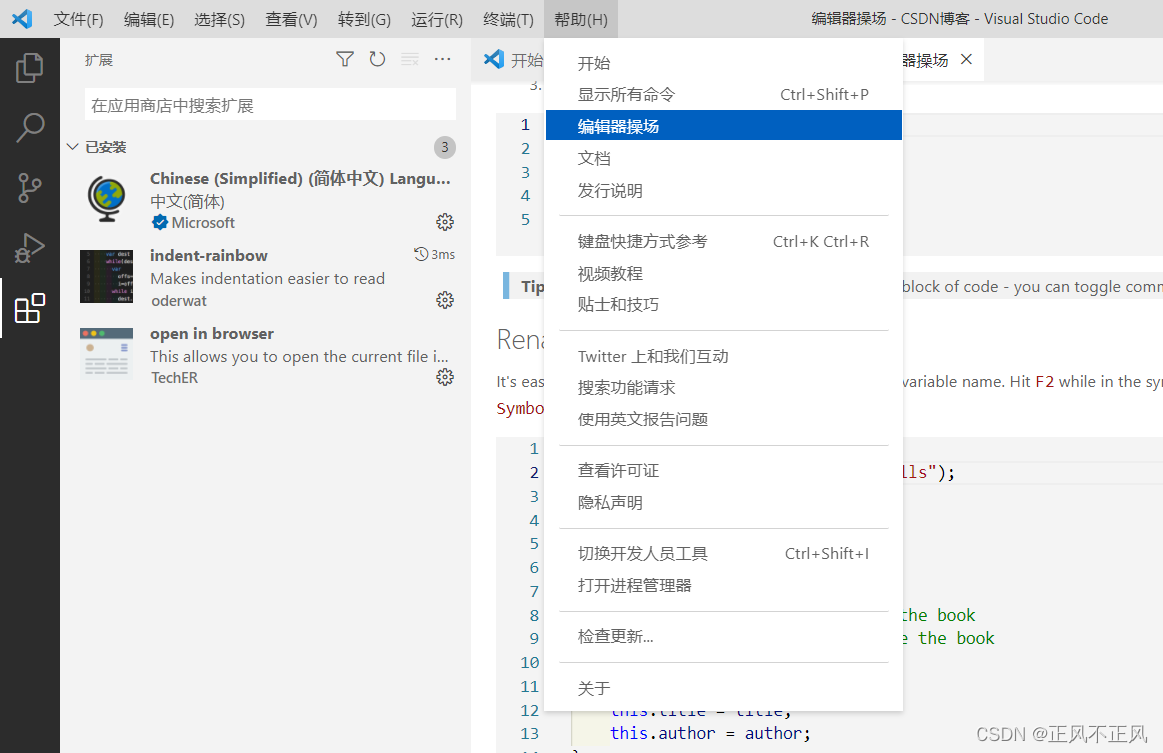Open settings gear for open in browser
1163x753 pixels.
point(445,377)
